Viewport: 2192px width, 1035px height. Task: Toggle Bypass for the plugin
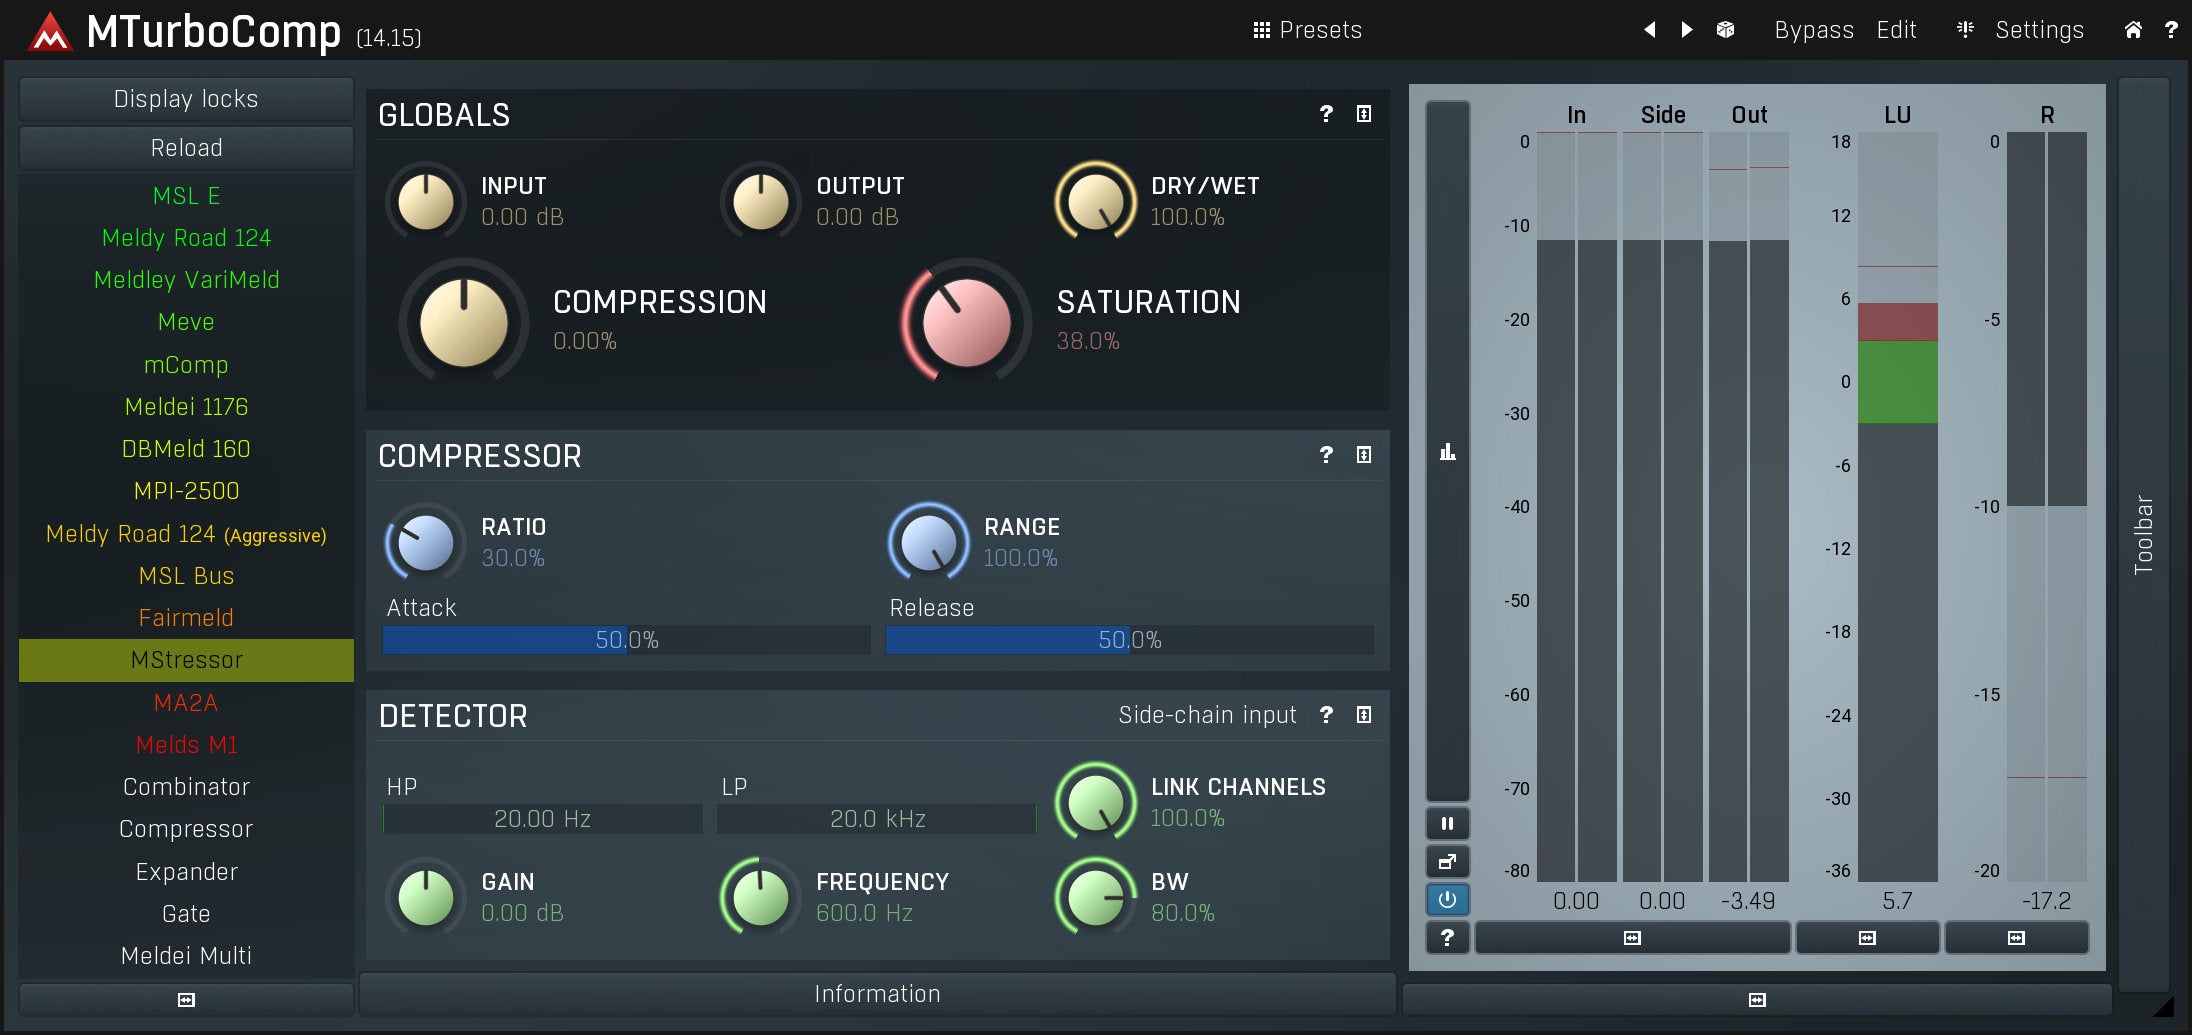pyautogui.click(x=1813, y=30)
